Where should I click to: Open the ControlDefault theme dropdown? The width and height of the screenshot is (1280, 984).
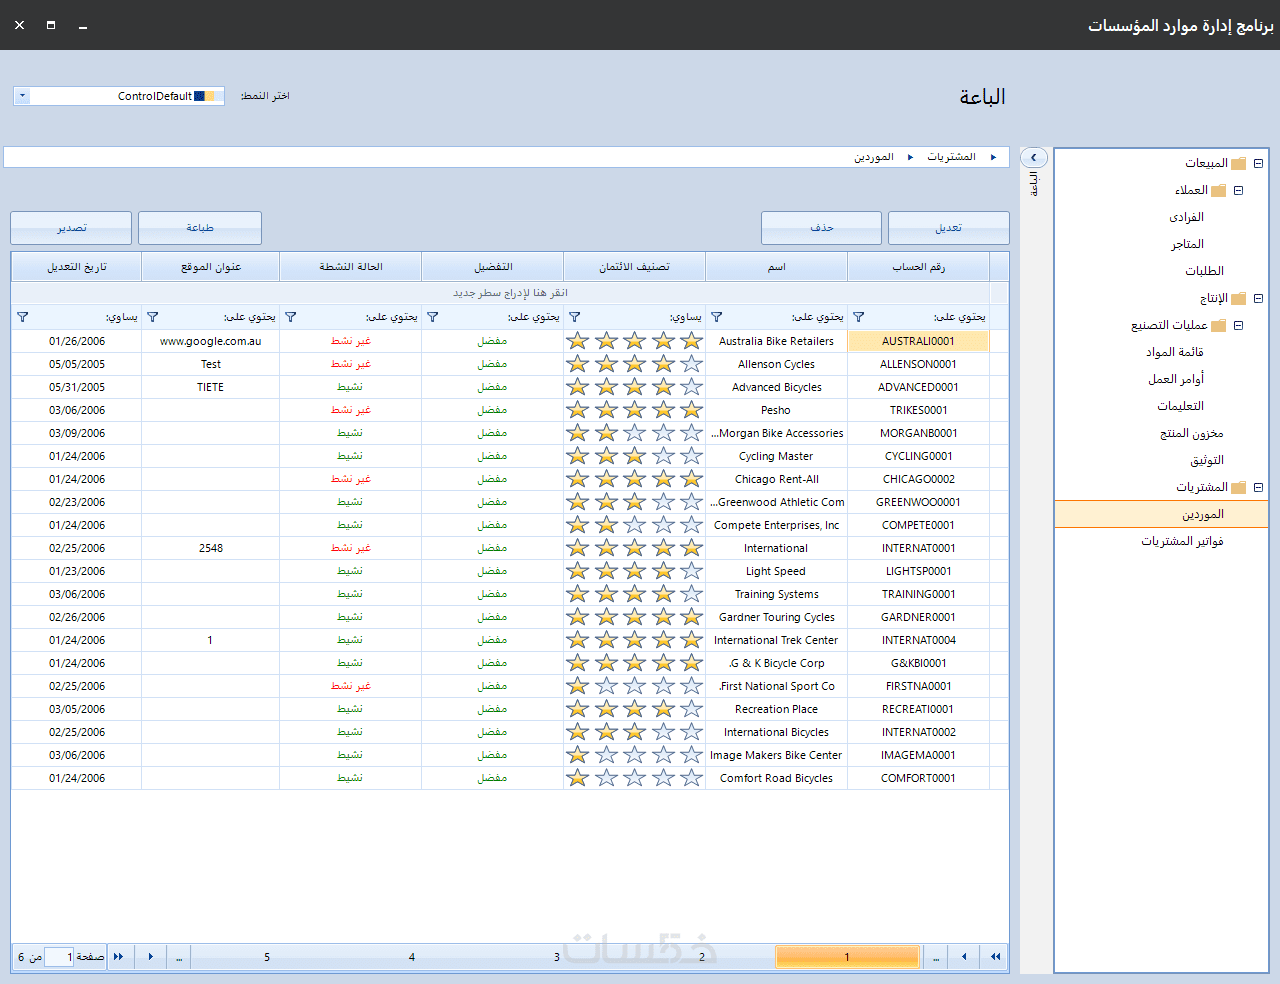pos(23,96)
